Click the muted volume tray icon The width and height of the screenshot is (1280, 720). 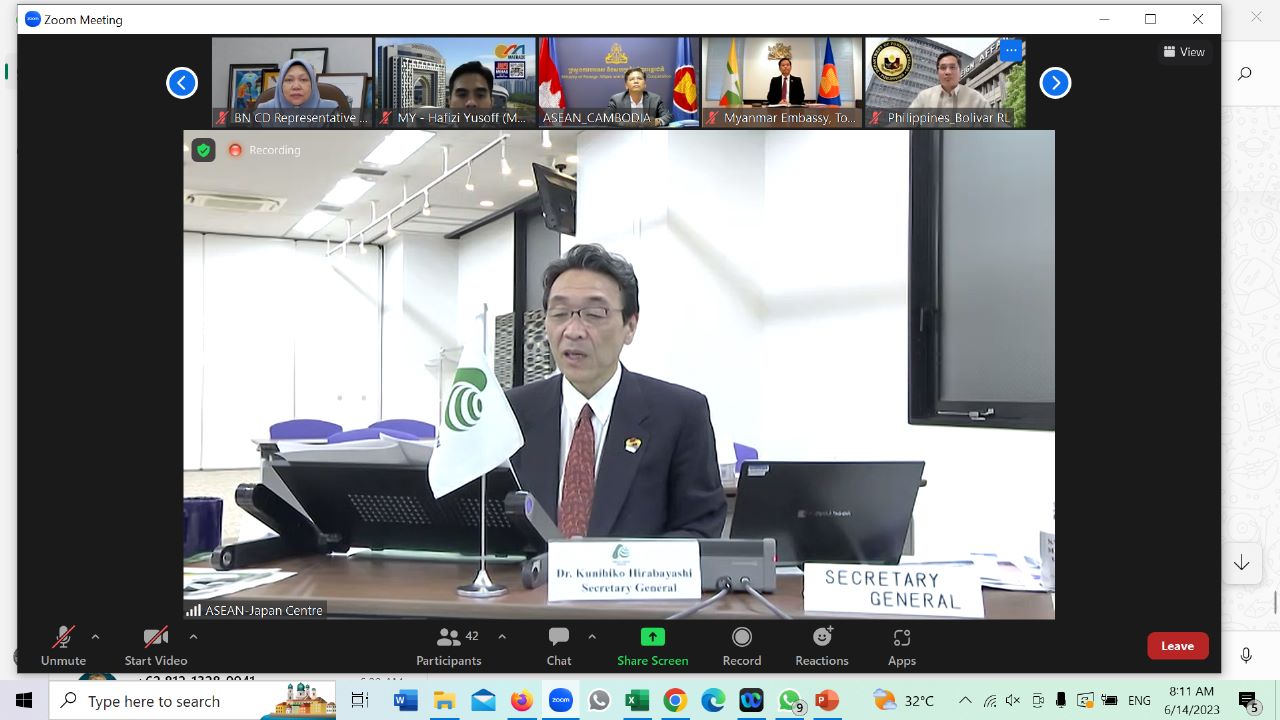1013,700
